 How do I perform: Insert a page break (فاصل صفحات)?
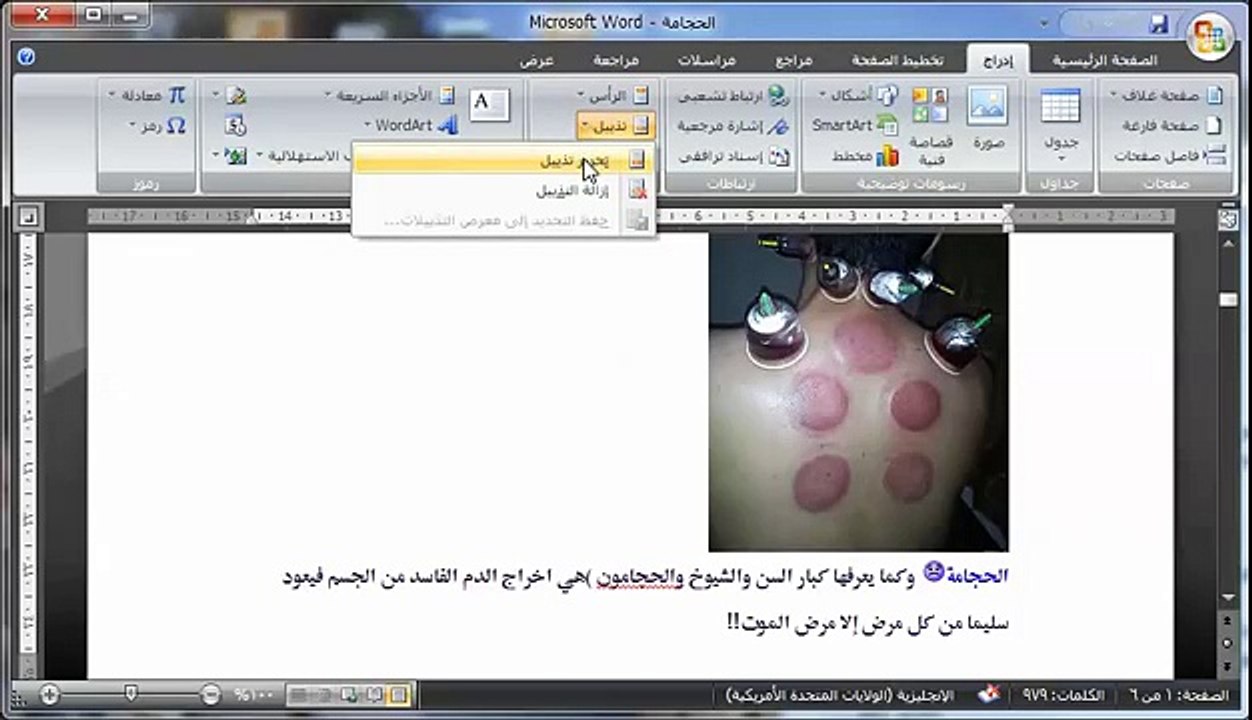tap(1170, 156)
